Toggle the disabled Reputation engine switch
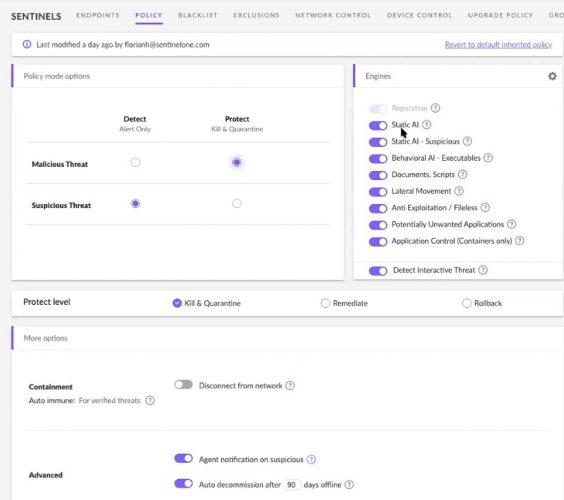 (x=378, y=108)
